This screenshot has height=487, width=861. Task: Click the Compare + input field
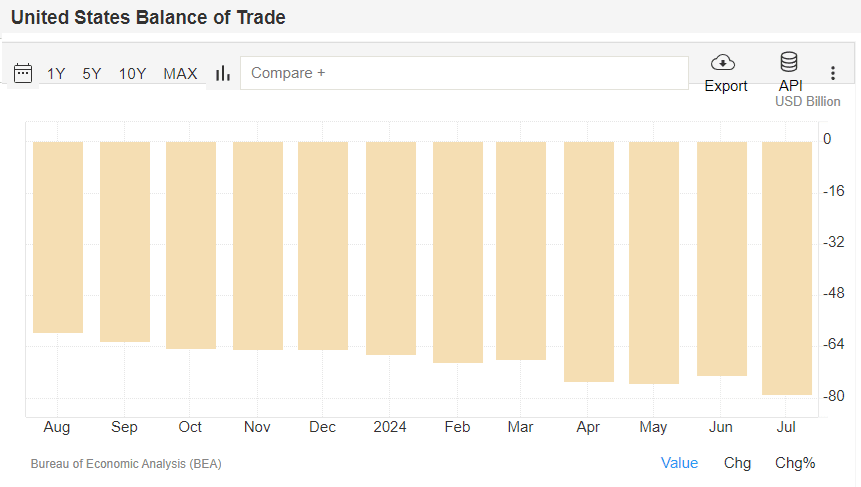pyautogui.click(x=464, y=73)
